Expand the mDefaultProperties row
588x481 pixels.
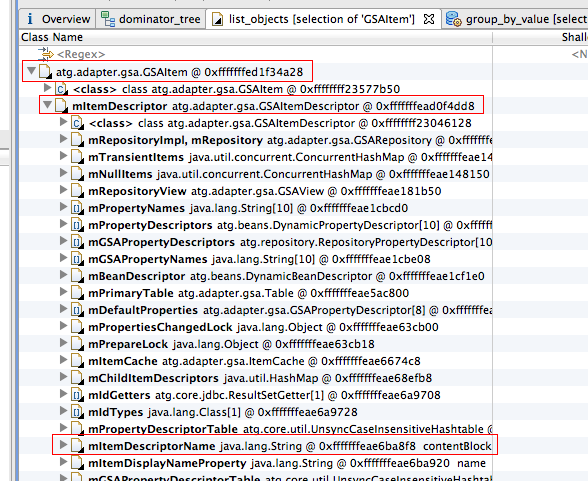pyautogui.click(x=63, y=309)
